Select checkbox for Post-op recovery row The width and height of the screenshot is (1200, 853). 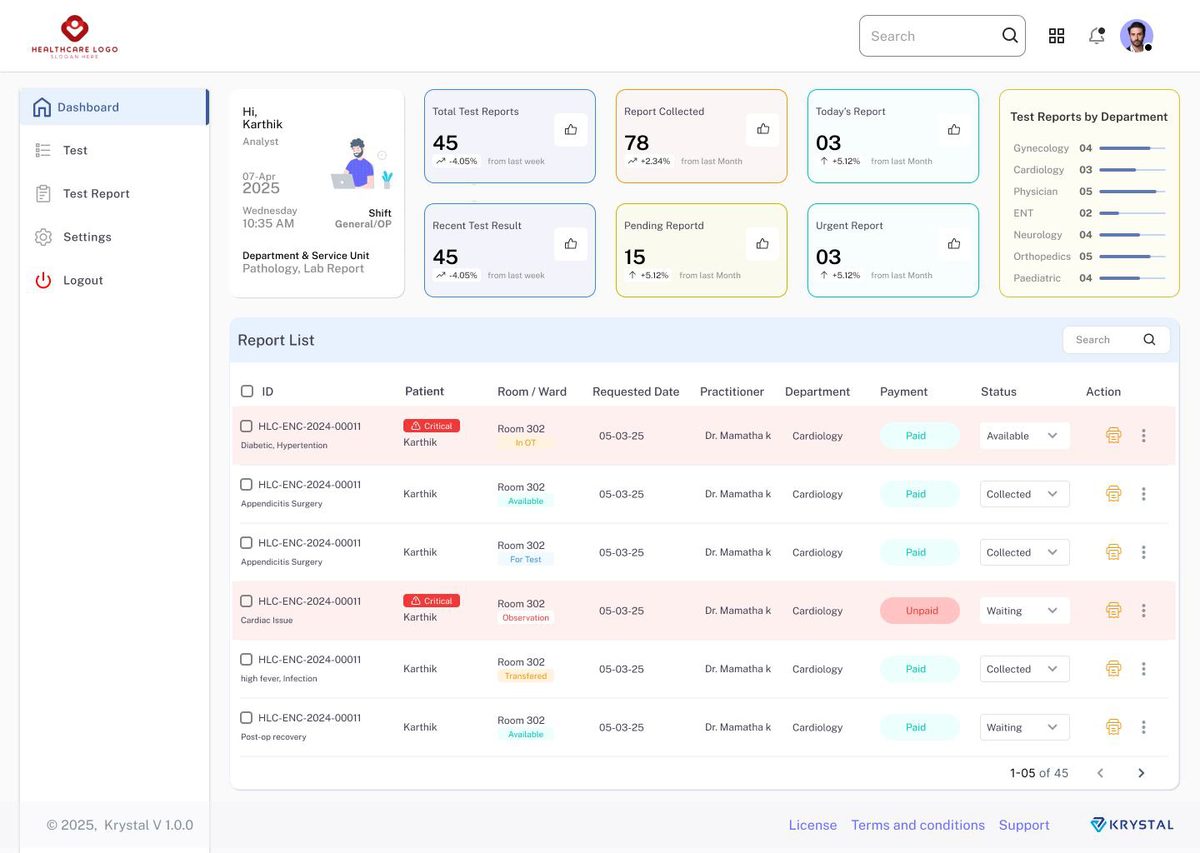246,717
